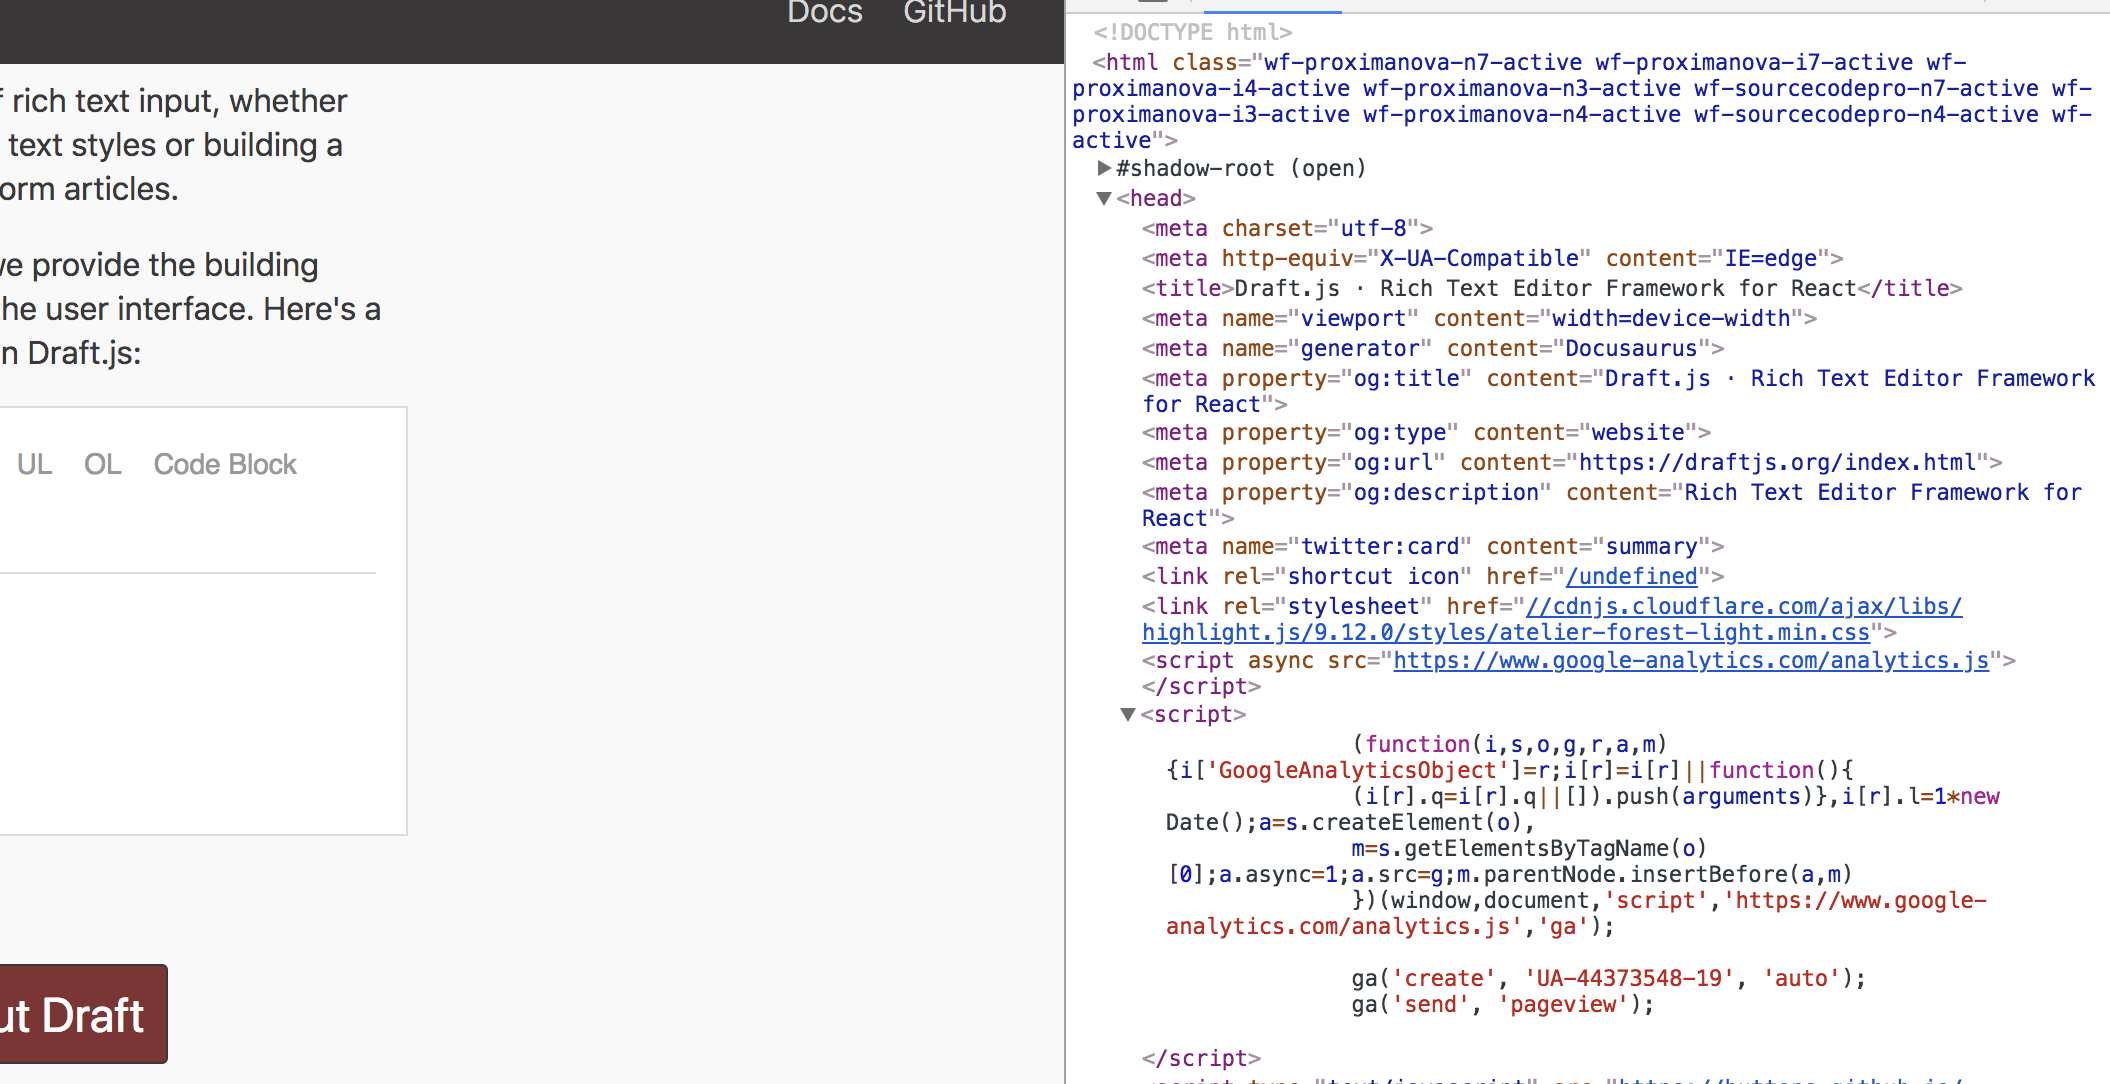
Task: Click the ga('create', 'UA-44373548-19') code line
Action: [x=1608, y=978]
